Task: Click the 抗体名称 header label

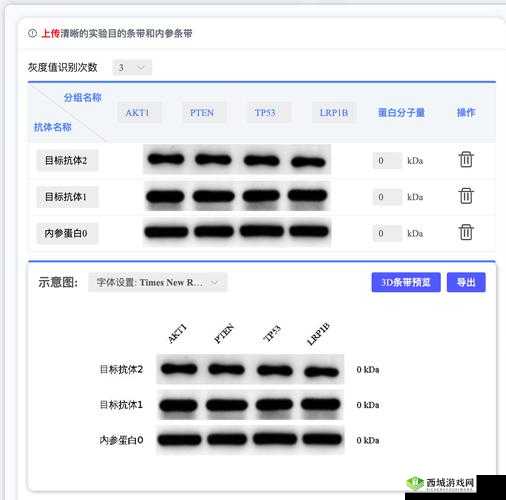Action: 53,127
